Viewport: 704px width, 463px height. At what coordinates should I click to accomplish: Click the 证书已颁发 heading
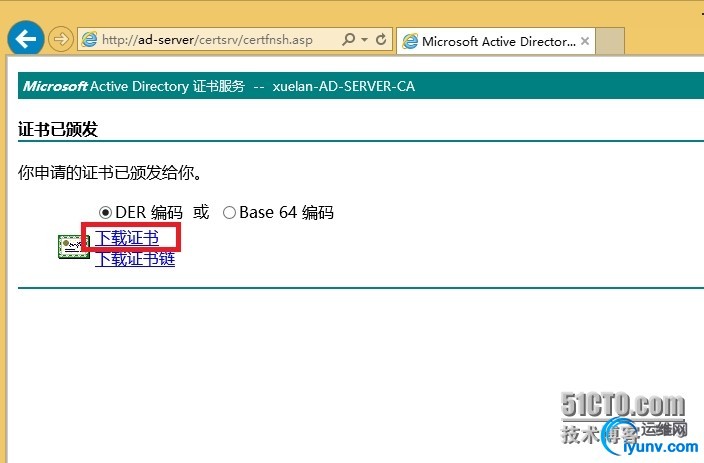click(x=58, y=129)
